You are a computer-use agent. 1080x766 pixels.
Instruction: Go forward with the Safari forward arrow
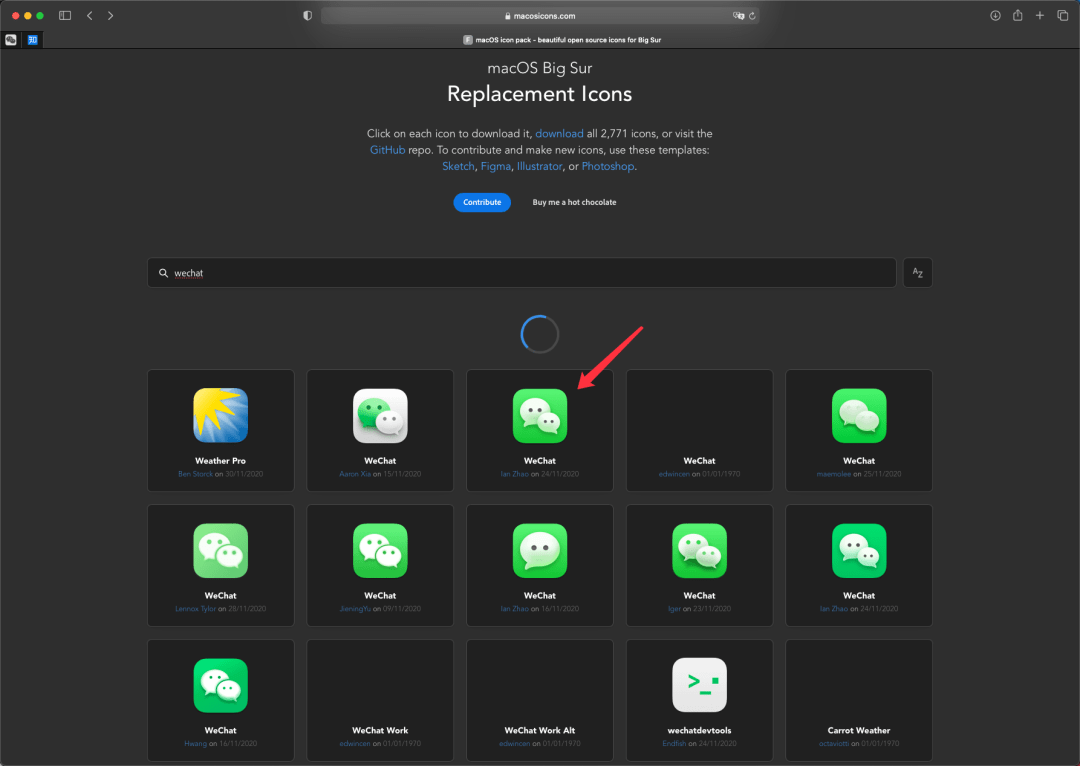[x=110, y=15]
